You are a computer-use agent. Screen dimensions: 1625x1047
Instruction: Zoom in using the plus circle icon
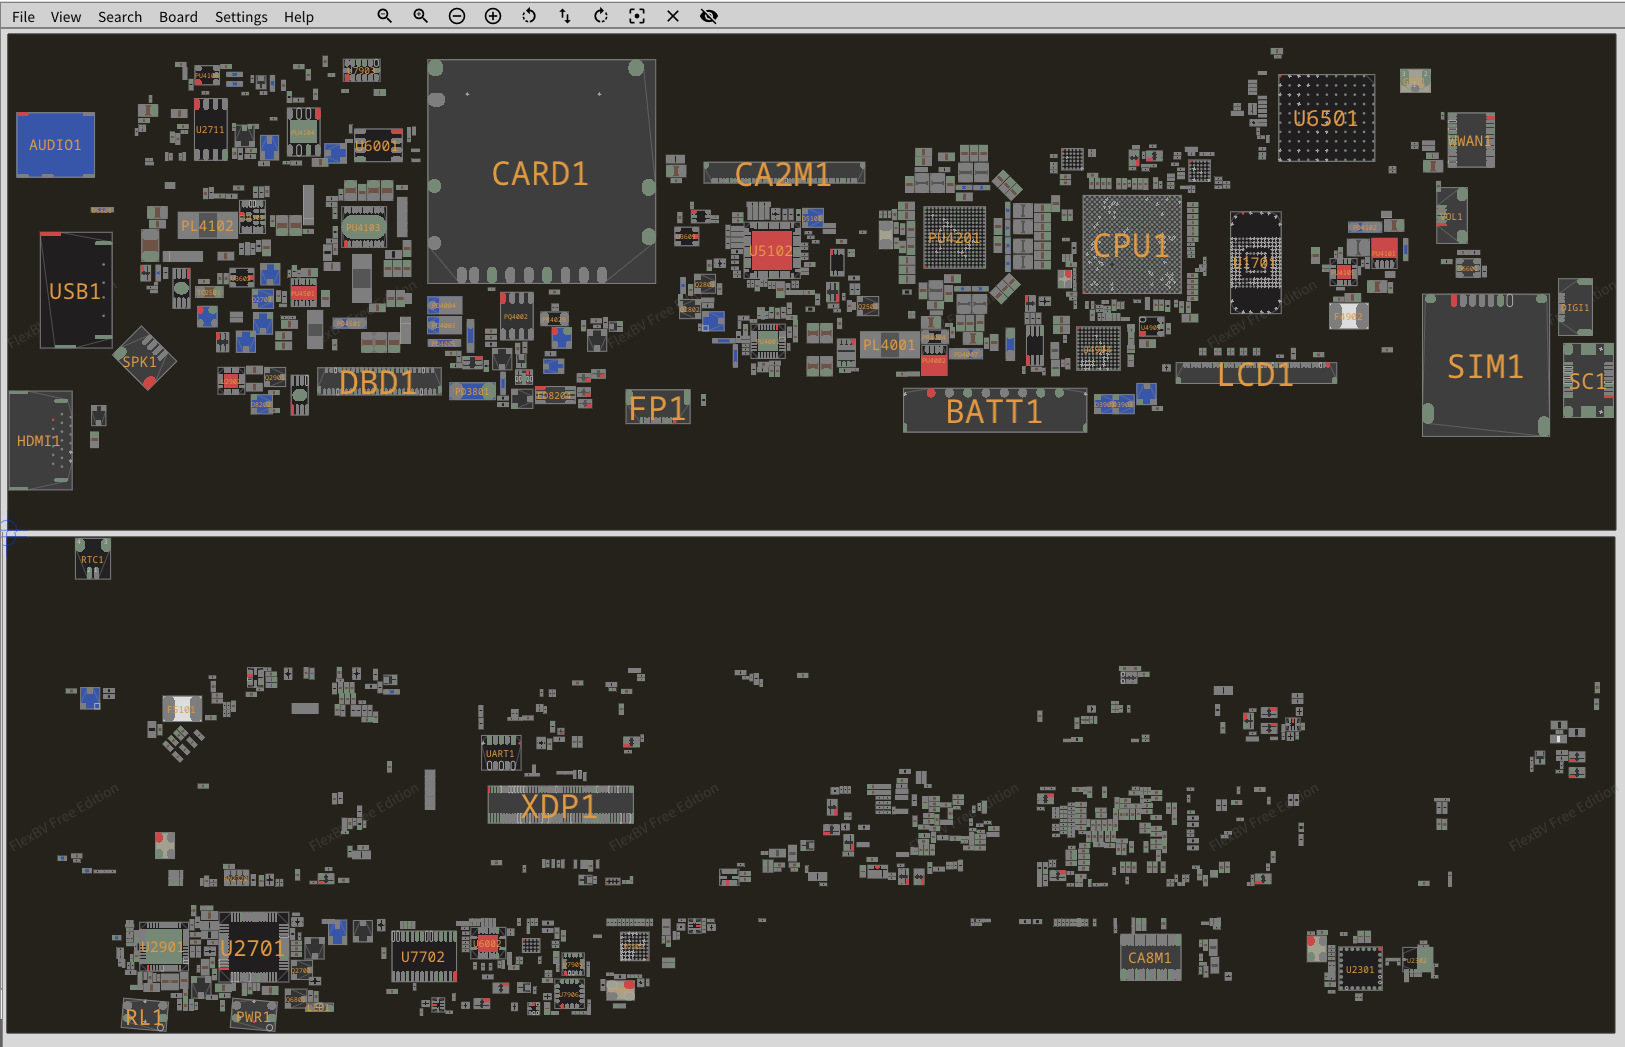pyautogui.click(x=493, y=16)
